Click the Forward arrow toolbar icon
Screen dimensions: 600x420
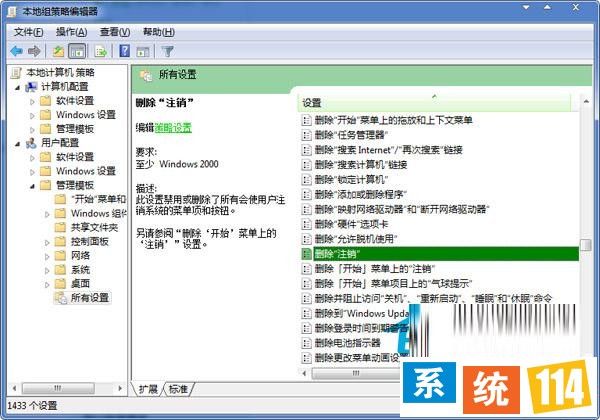click(34, 51)
